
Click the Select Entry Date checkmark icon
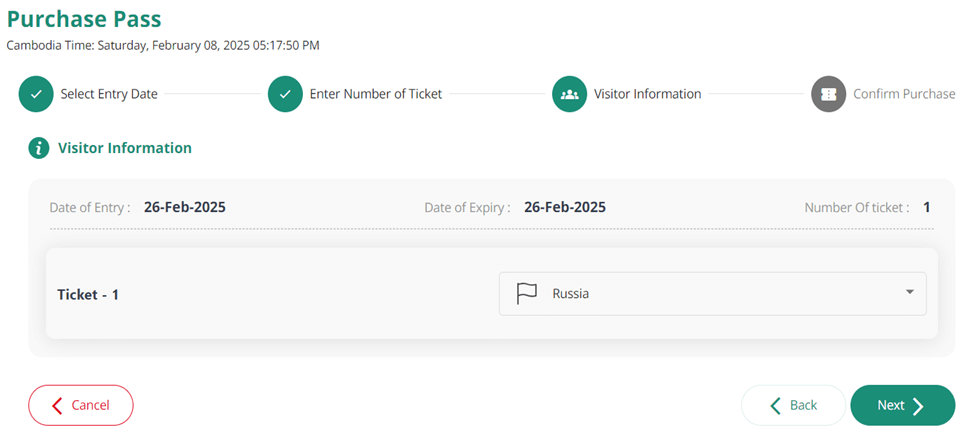pyautogui.click(x=36, y=94)
